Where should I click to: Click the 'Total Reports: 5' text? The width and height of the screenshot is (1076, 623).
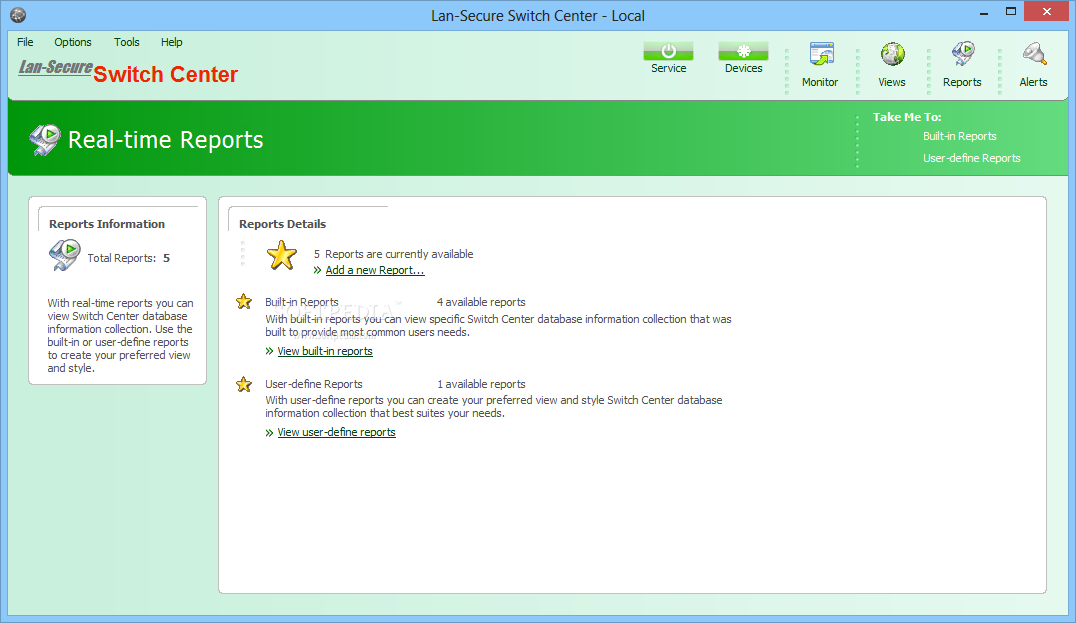point(128,258)
